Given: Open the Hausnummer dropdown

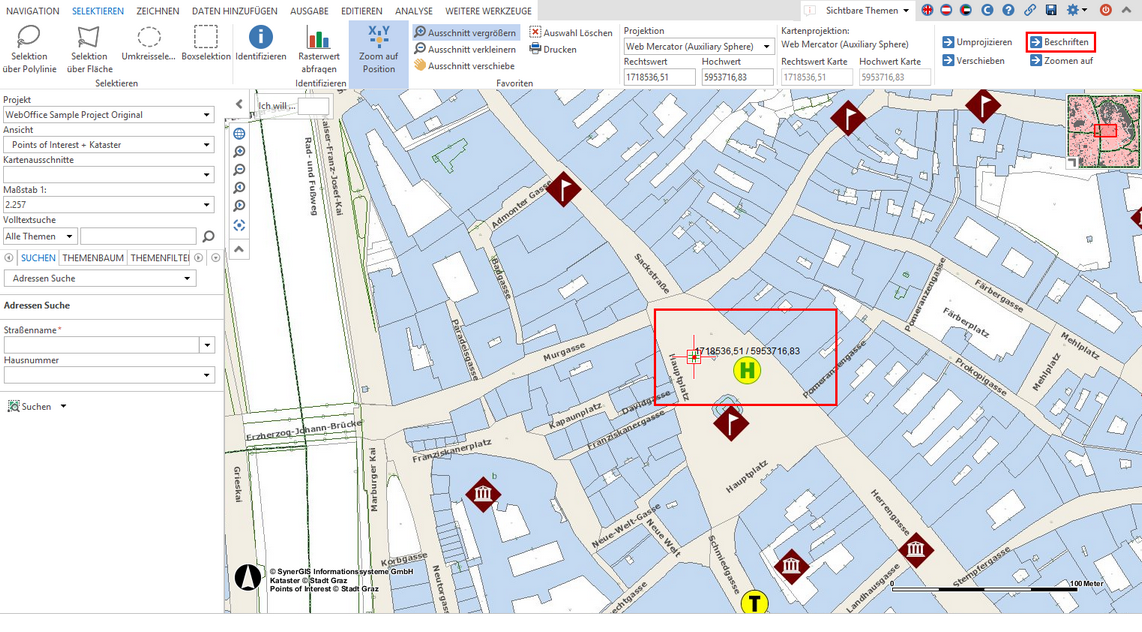Looking at the screenshot, I should point(109,375).
